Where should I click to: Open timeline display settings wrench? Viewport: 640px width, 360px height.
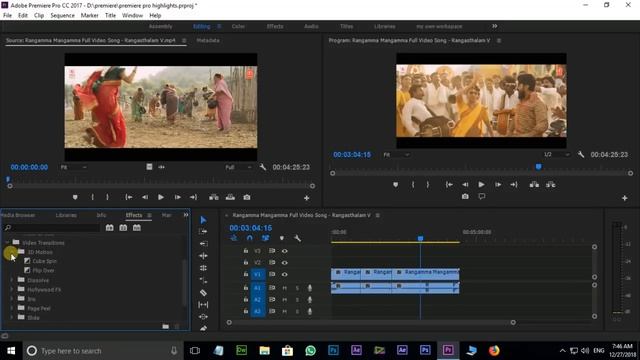point(298,238)
